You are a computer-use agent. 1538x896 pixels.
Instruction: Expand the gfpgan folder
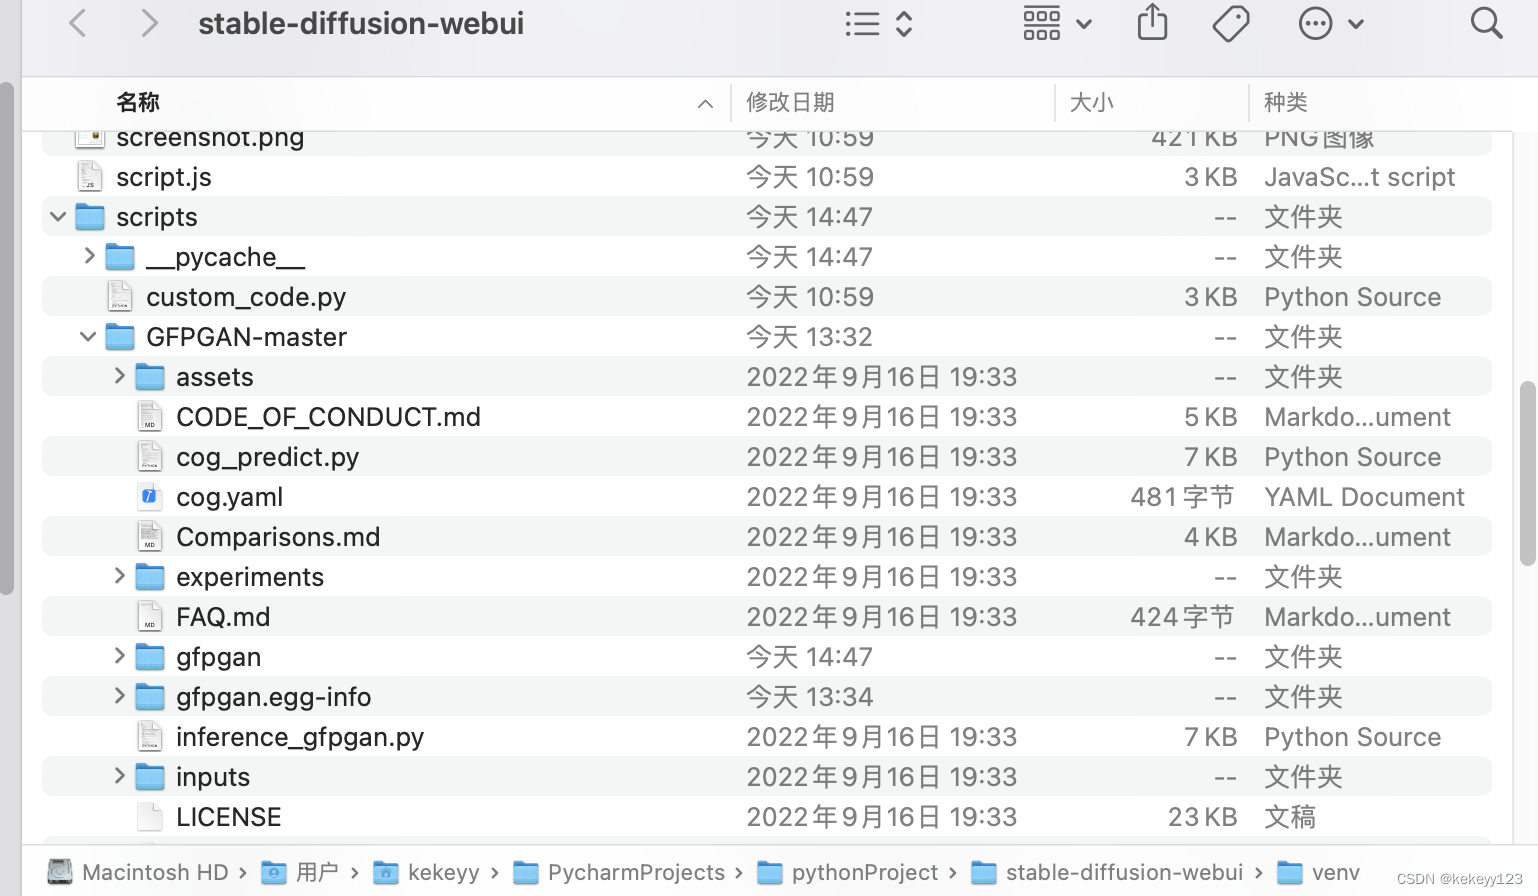click(120, 656)
